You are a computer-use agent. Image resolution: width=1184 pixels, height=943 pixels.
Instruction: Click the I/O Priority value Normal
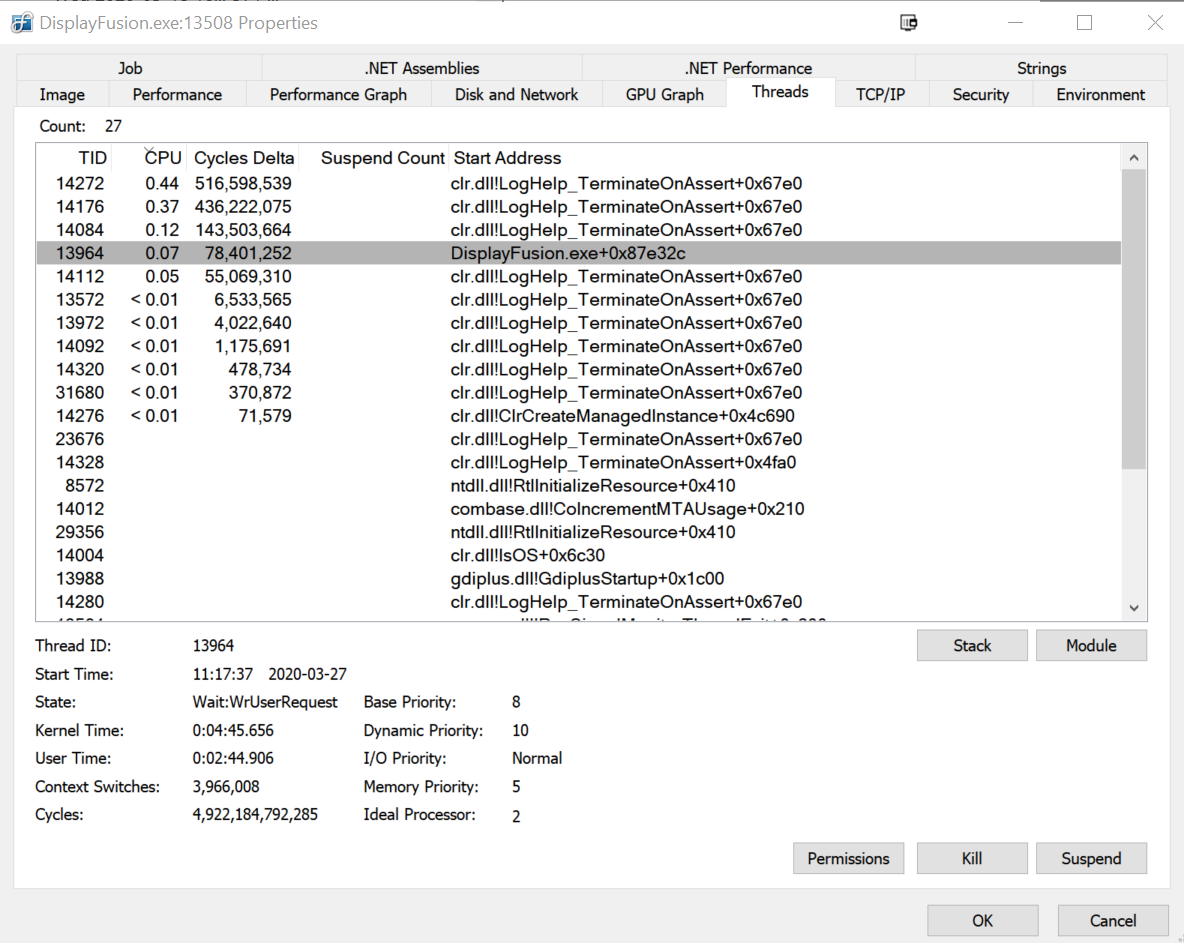pyautogui.click(x=537, y=758)
